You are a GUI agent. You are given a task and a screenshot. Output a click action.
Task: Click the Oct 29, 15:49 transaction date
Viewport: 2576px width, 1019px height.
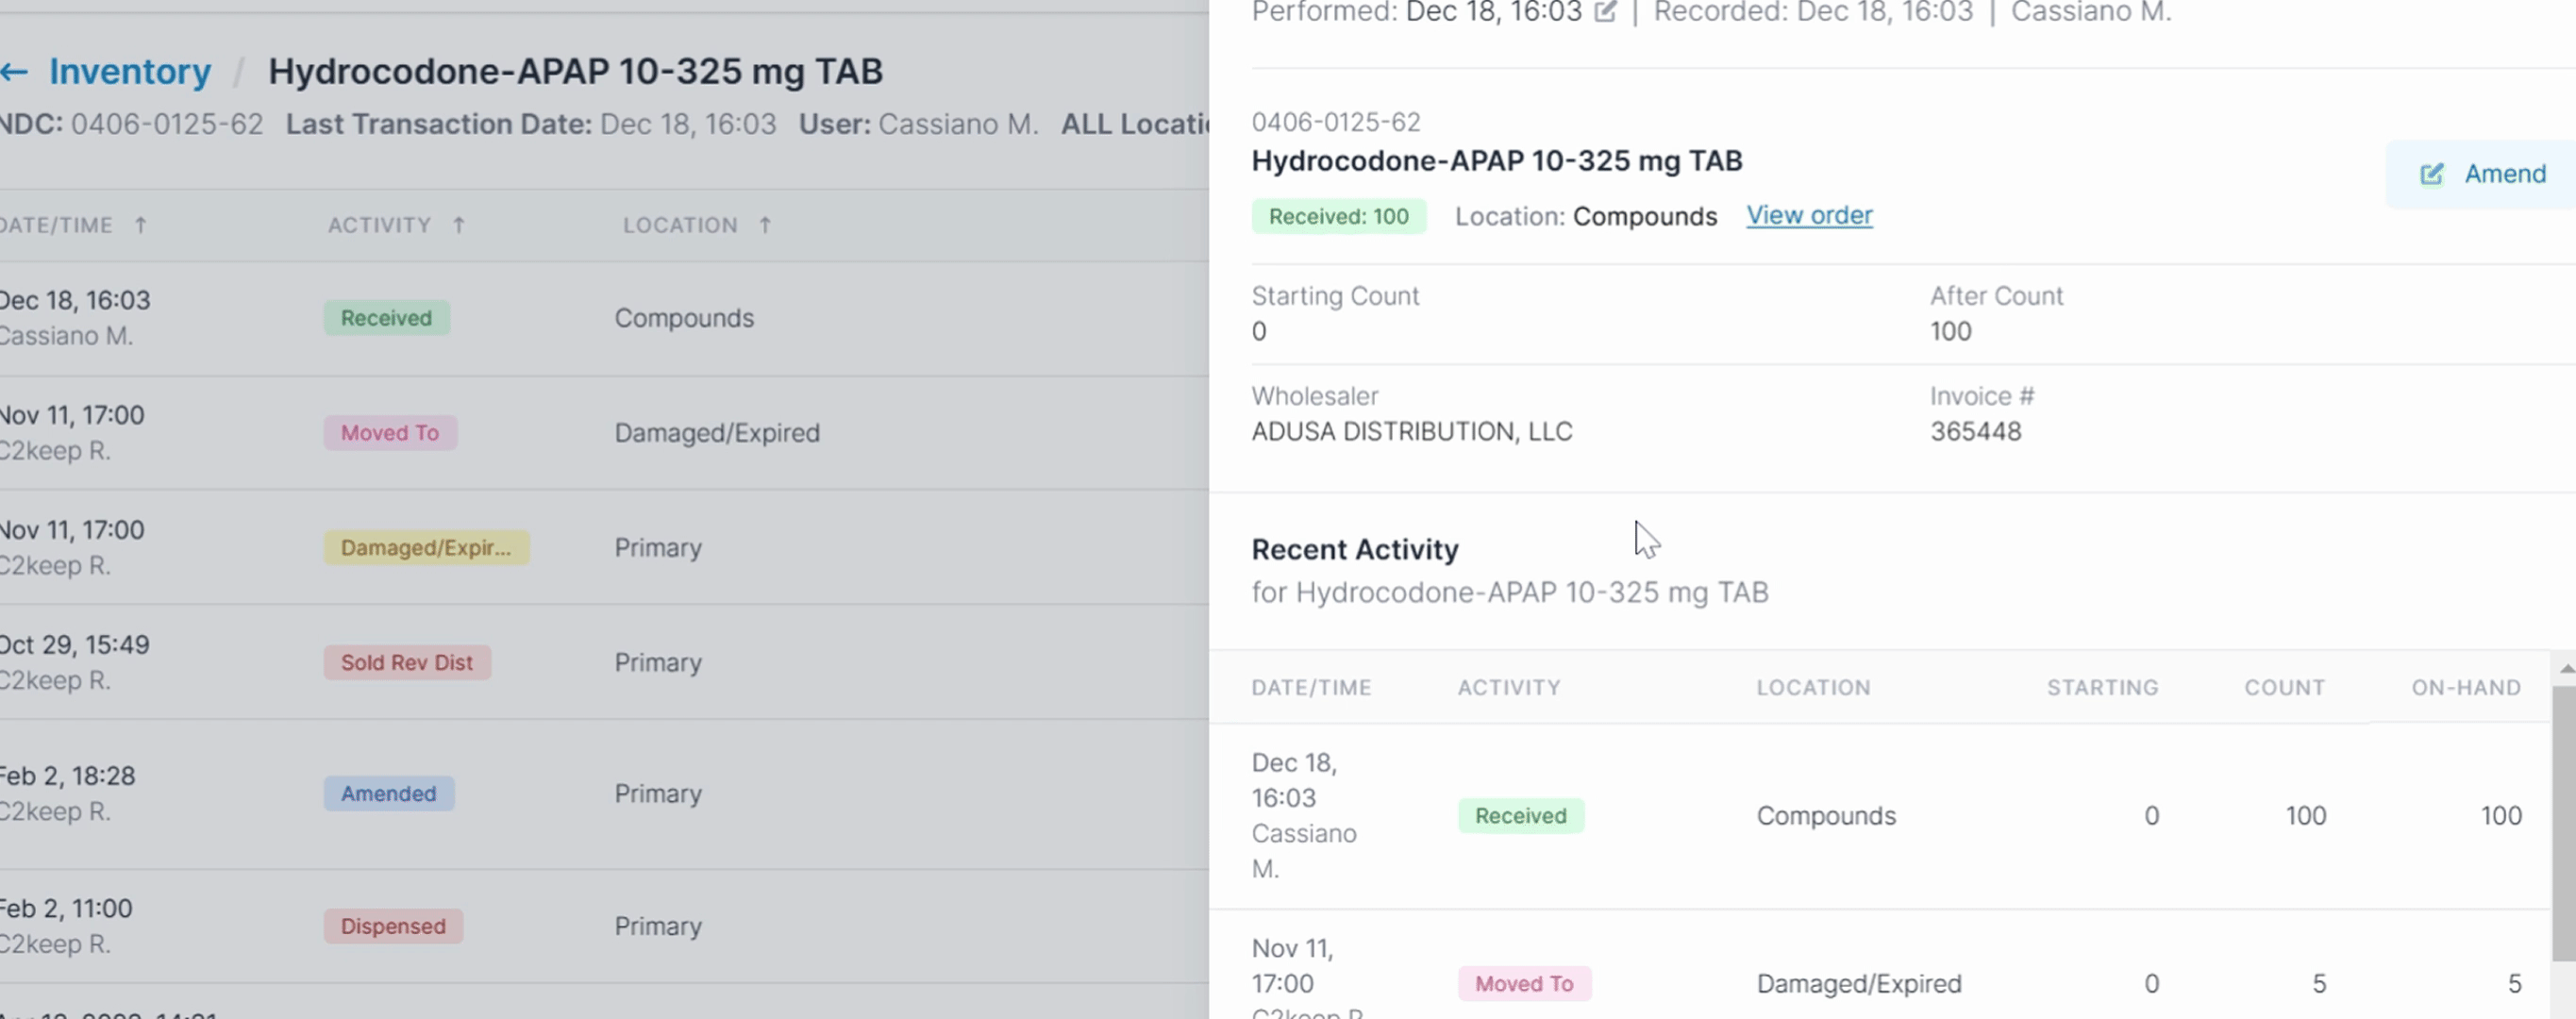[75, 645]
